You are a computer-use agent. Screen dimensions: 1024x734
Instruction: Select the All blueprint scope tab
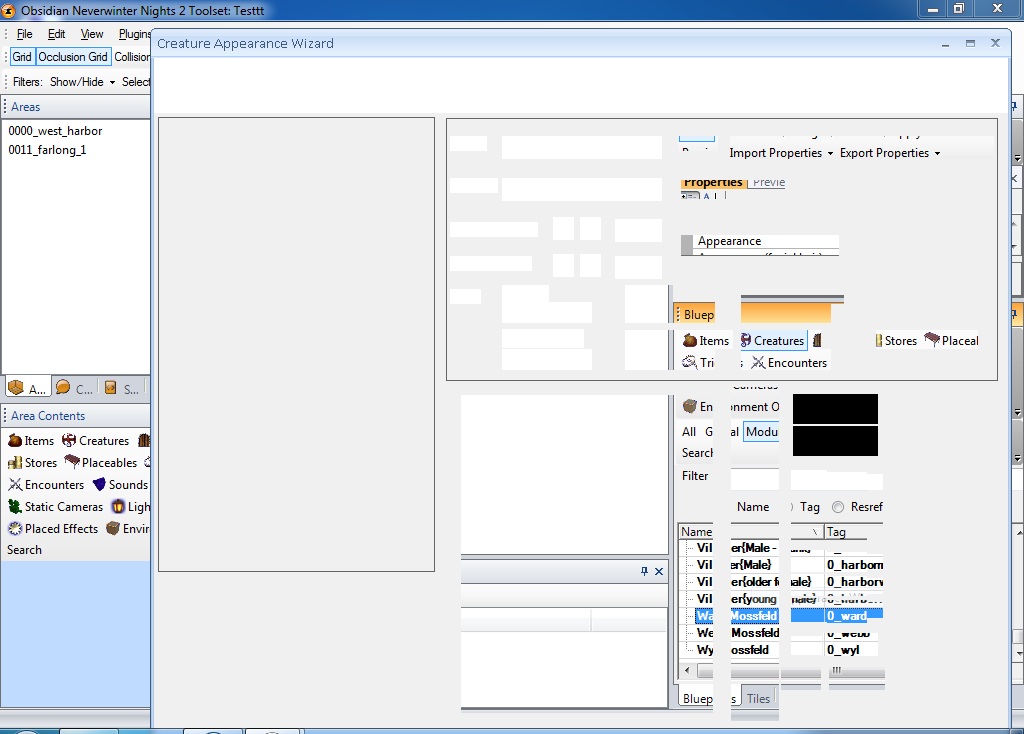coord(689,432)
